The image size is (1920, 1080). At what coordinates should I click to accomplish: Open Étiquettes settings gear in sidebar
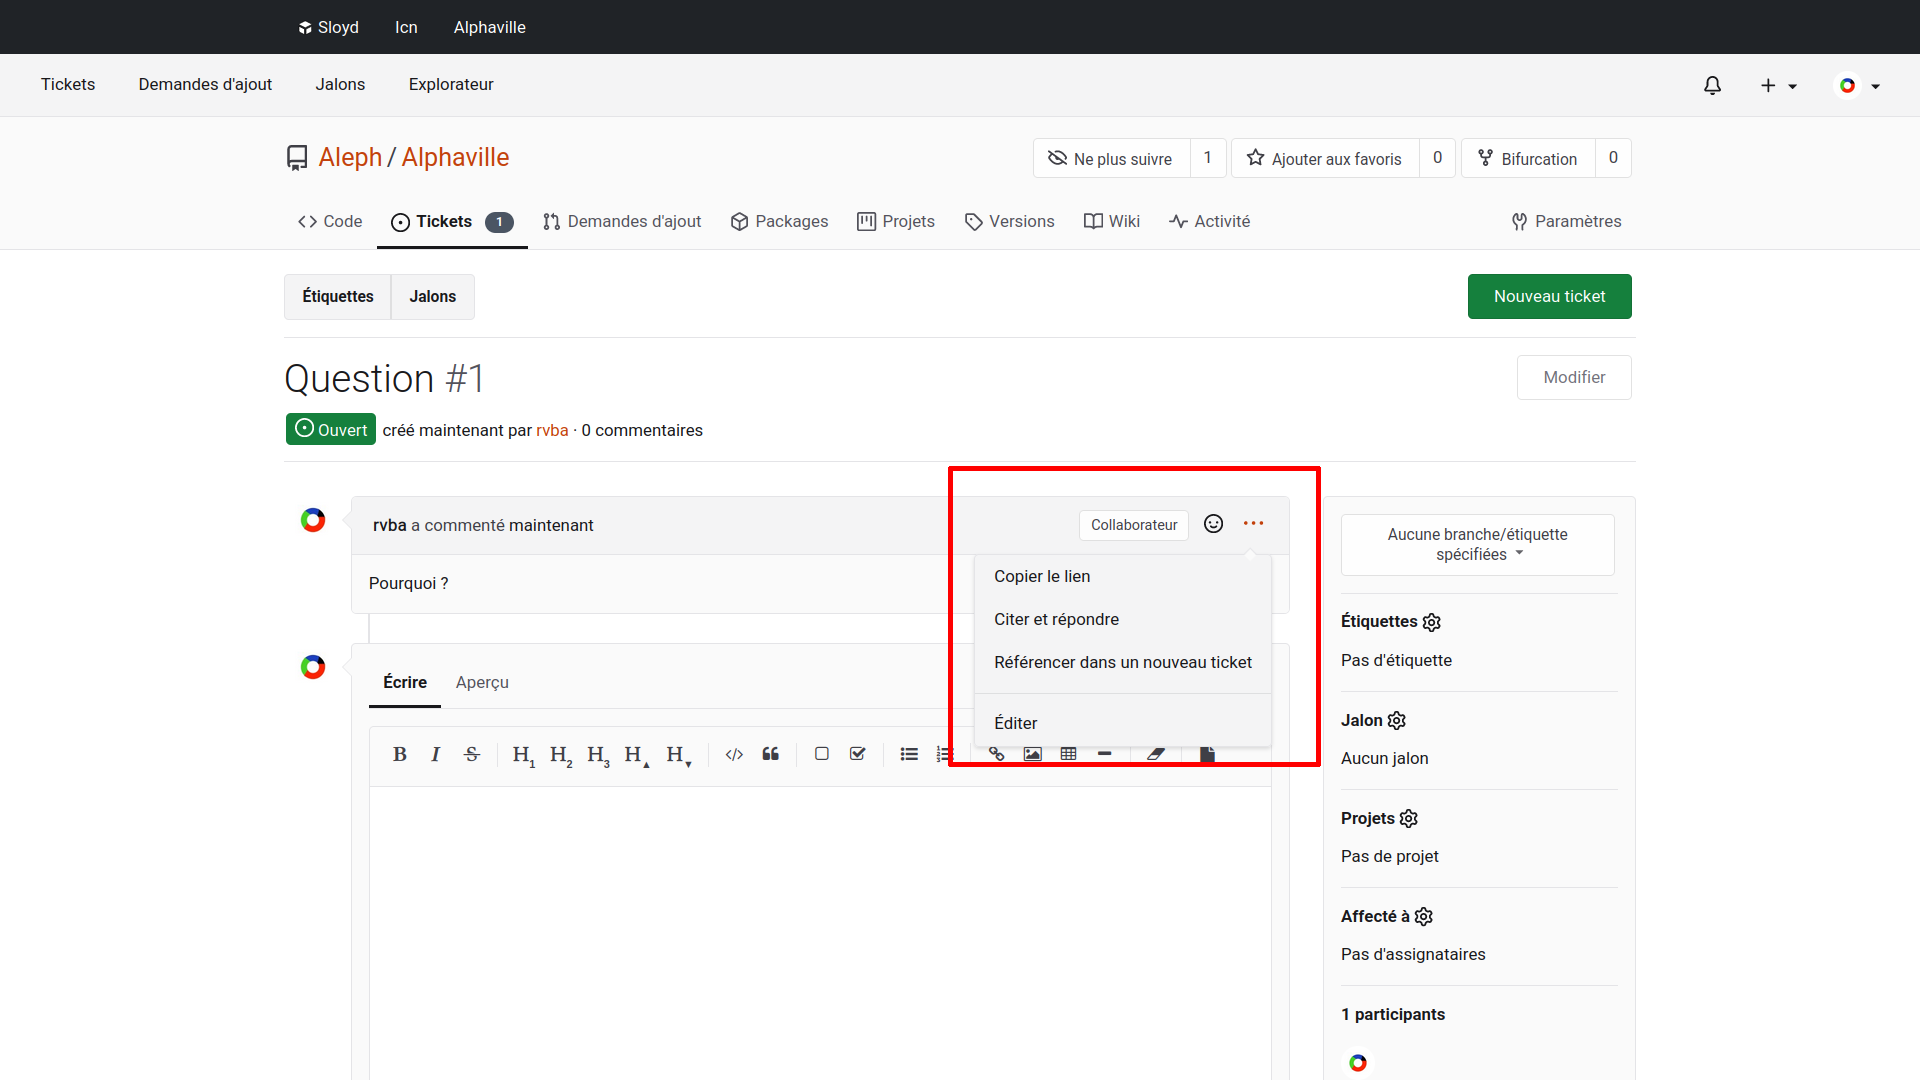click(1431, 622)
